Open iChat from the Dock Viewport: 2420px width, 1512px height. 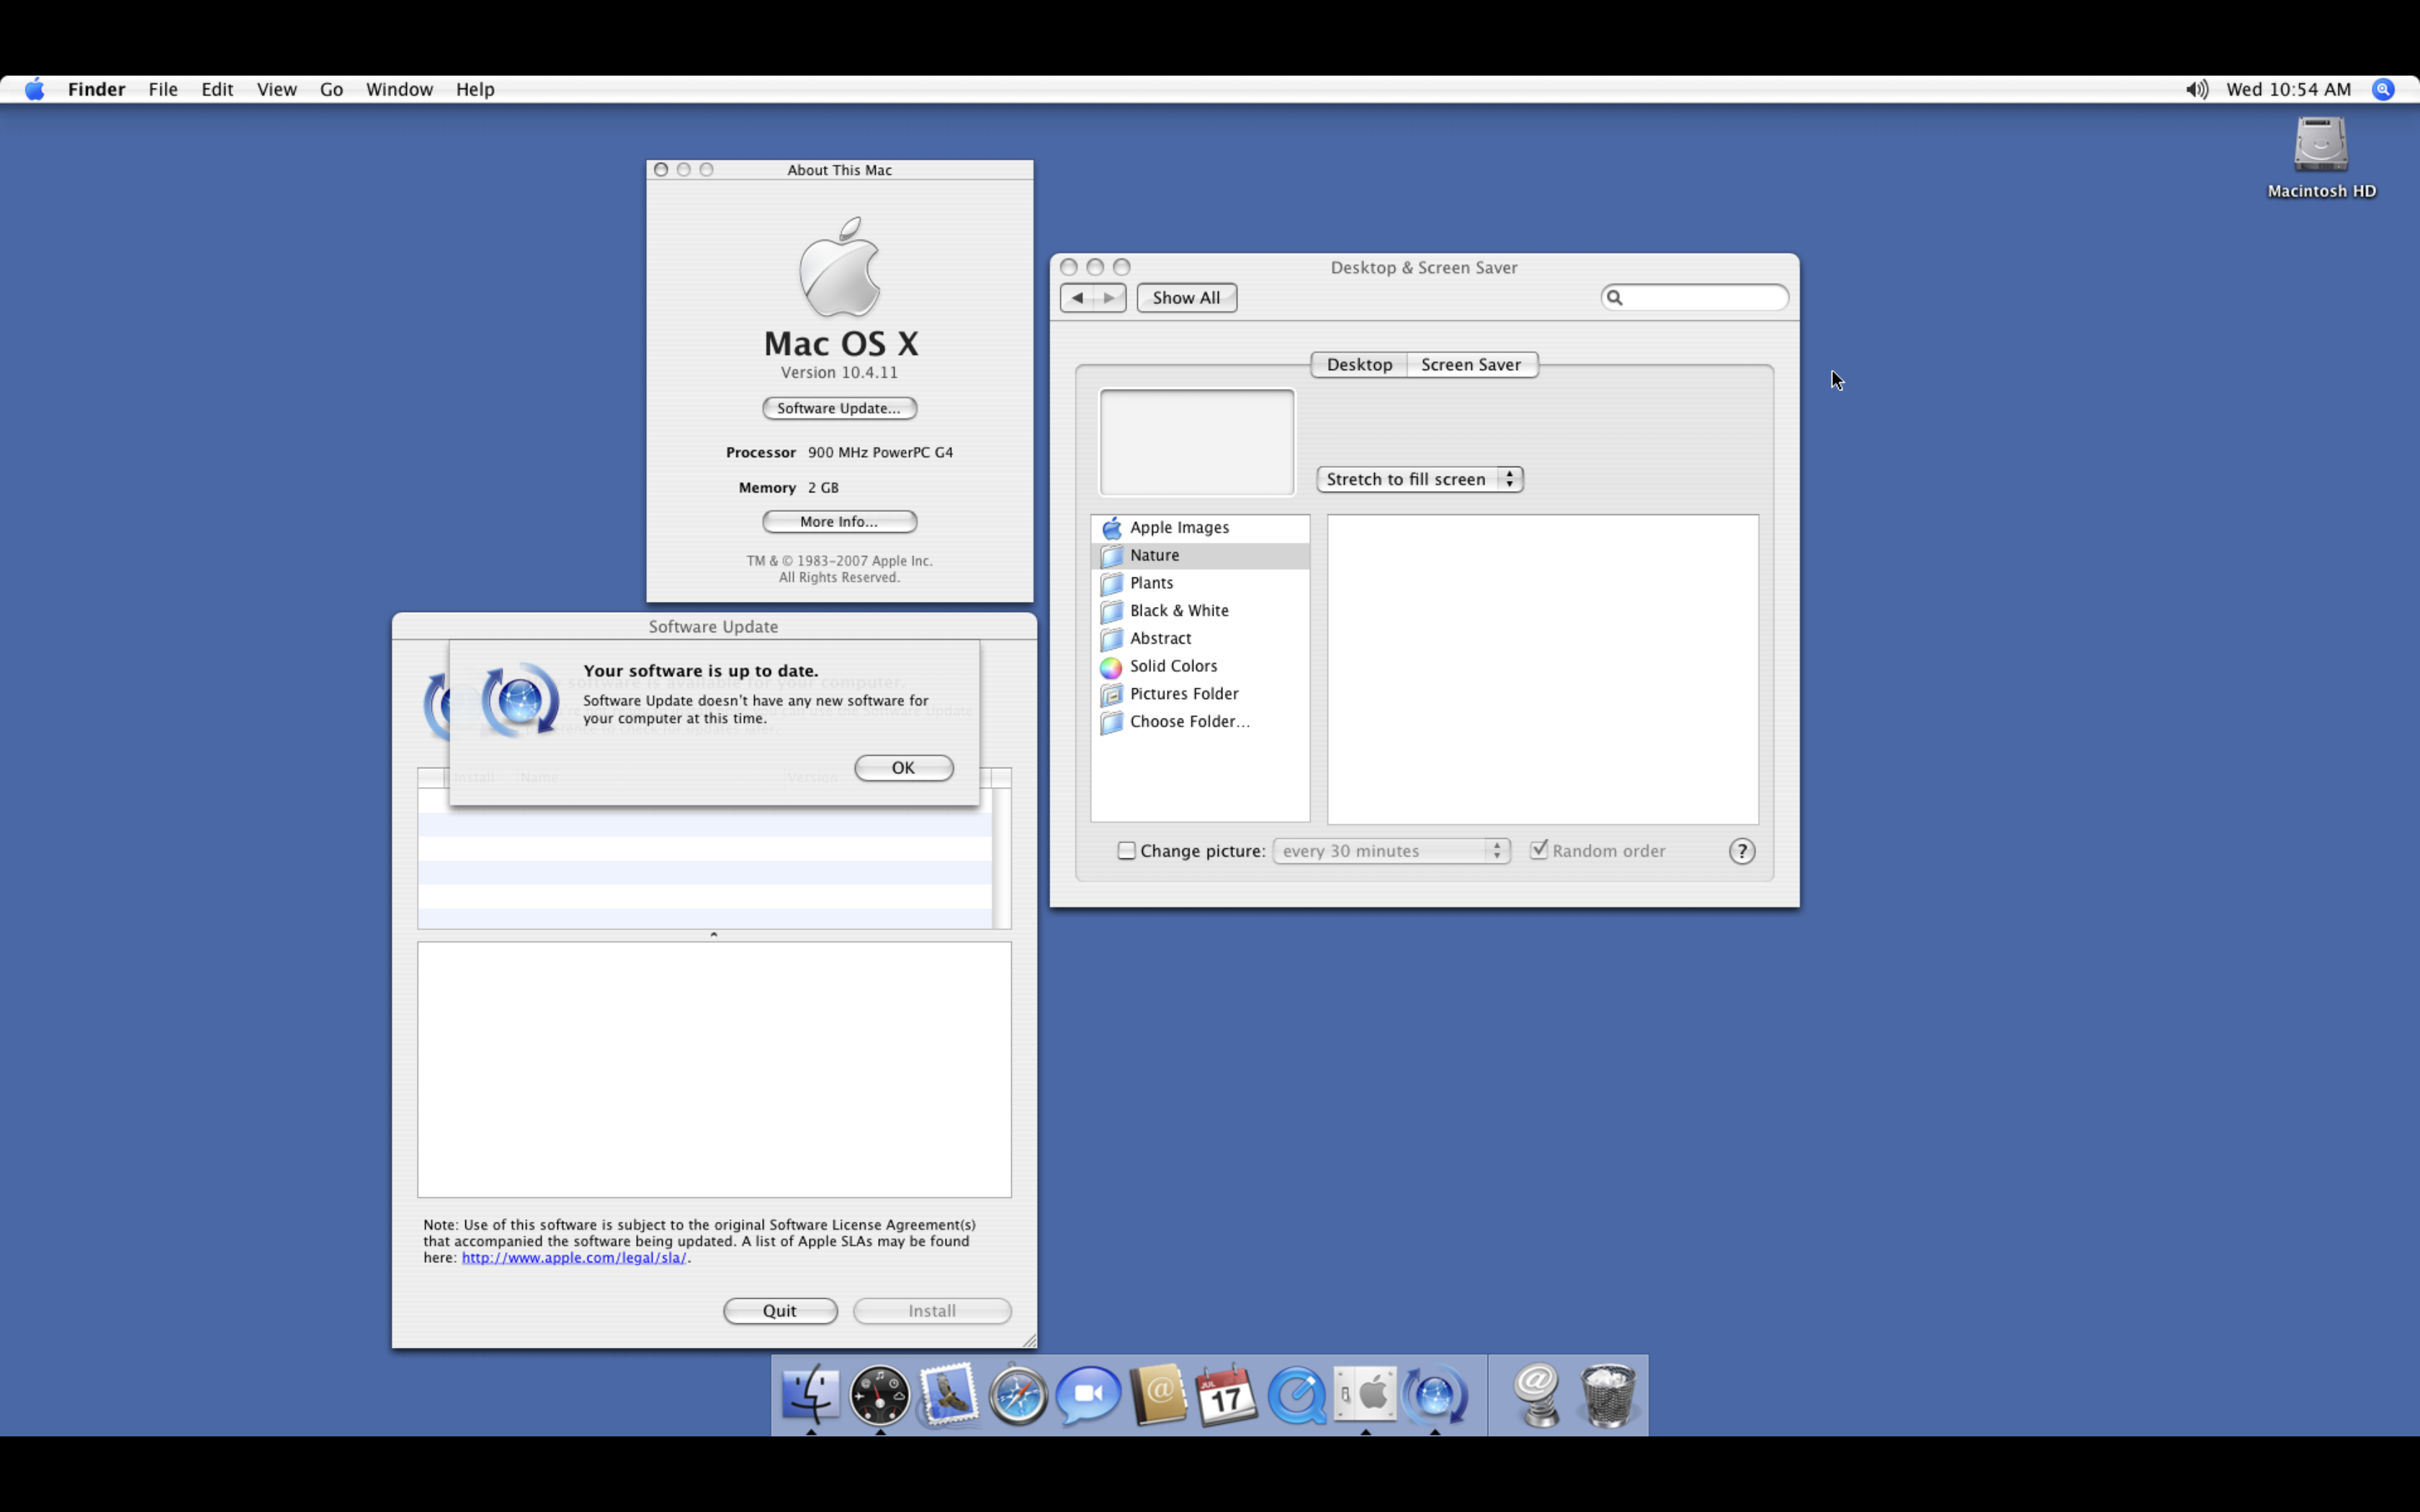pyautogui.click(x=1088, y=1394)
